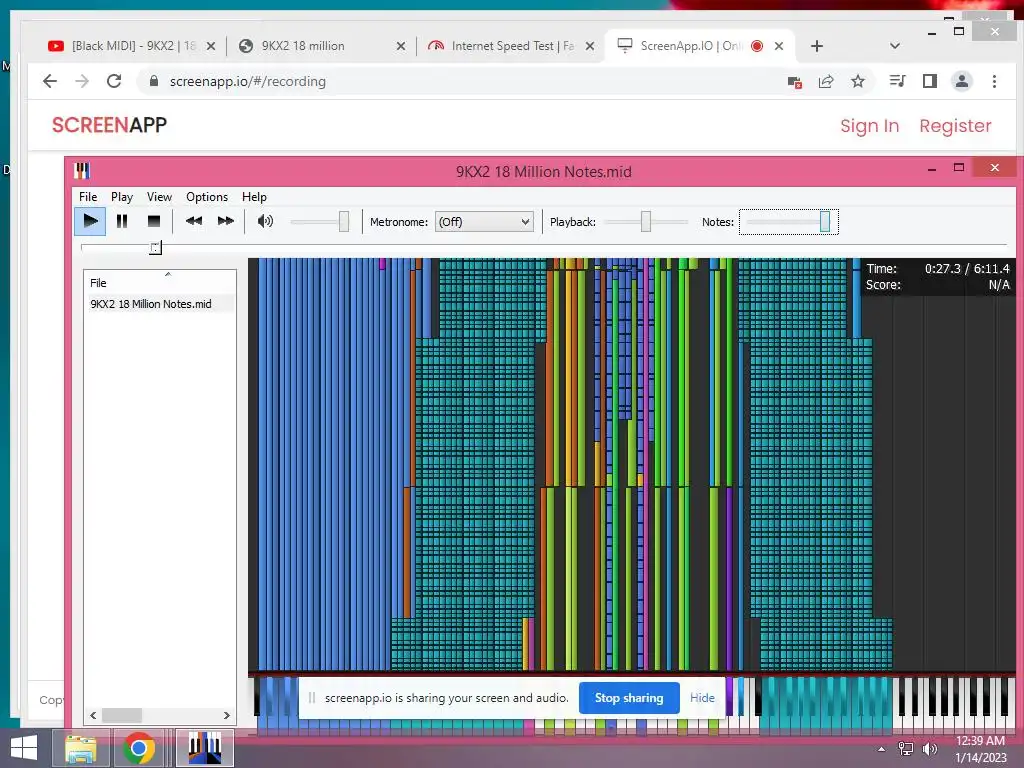Open the Play menu
Screen dimensions: 1024x768
click(121, 197)
